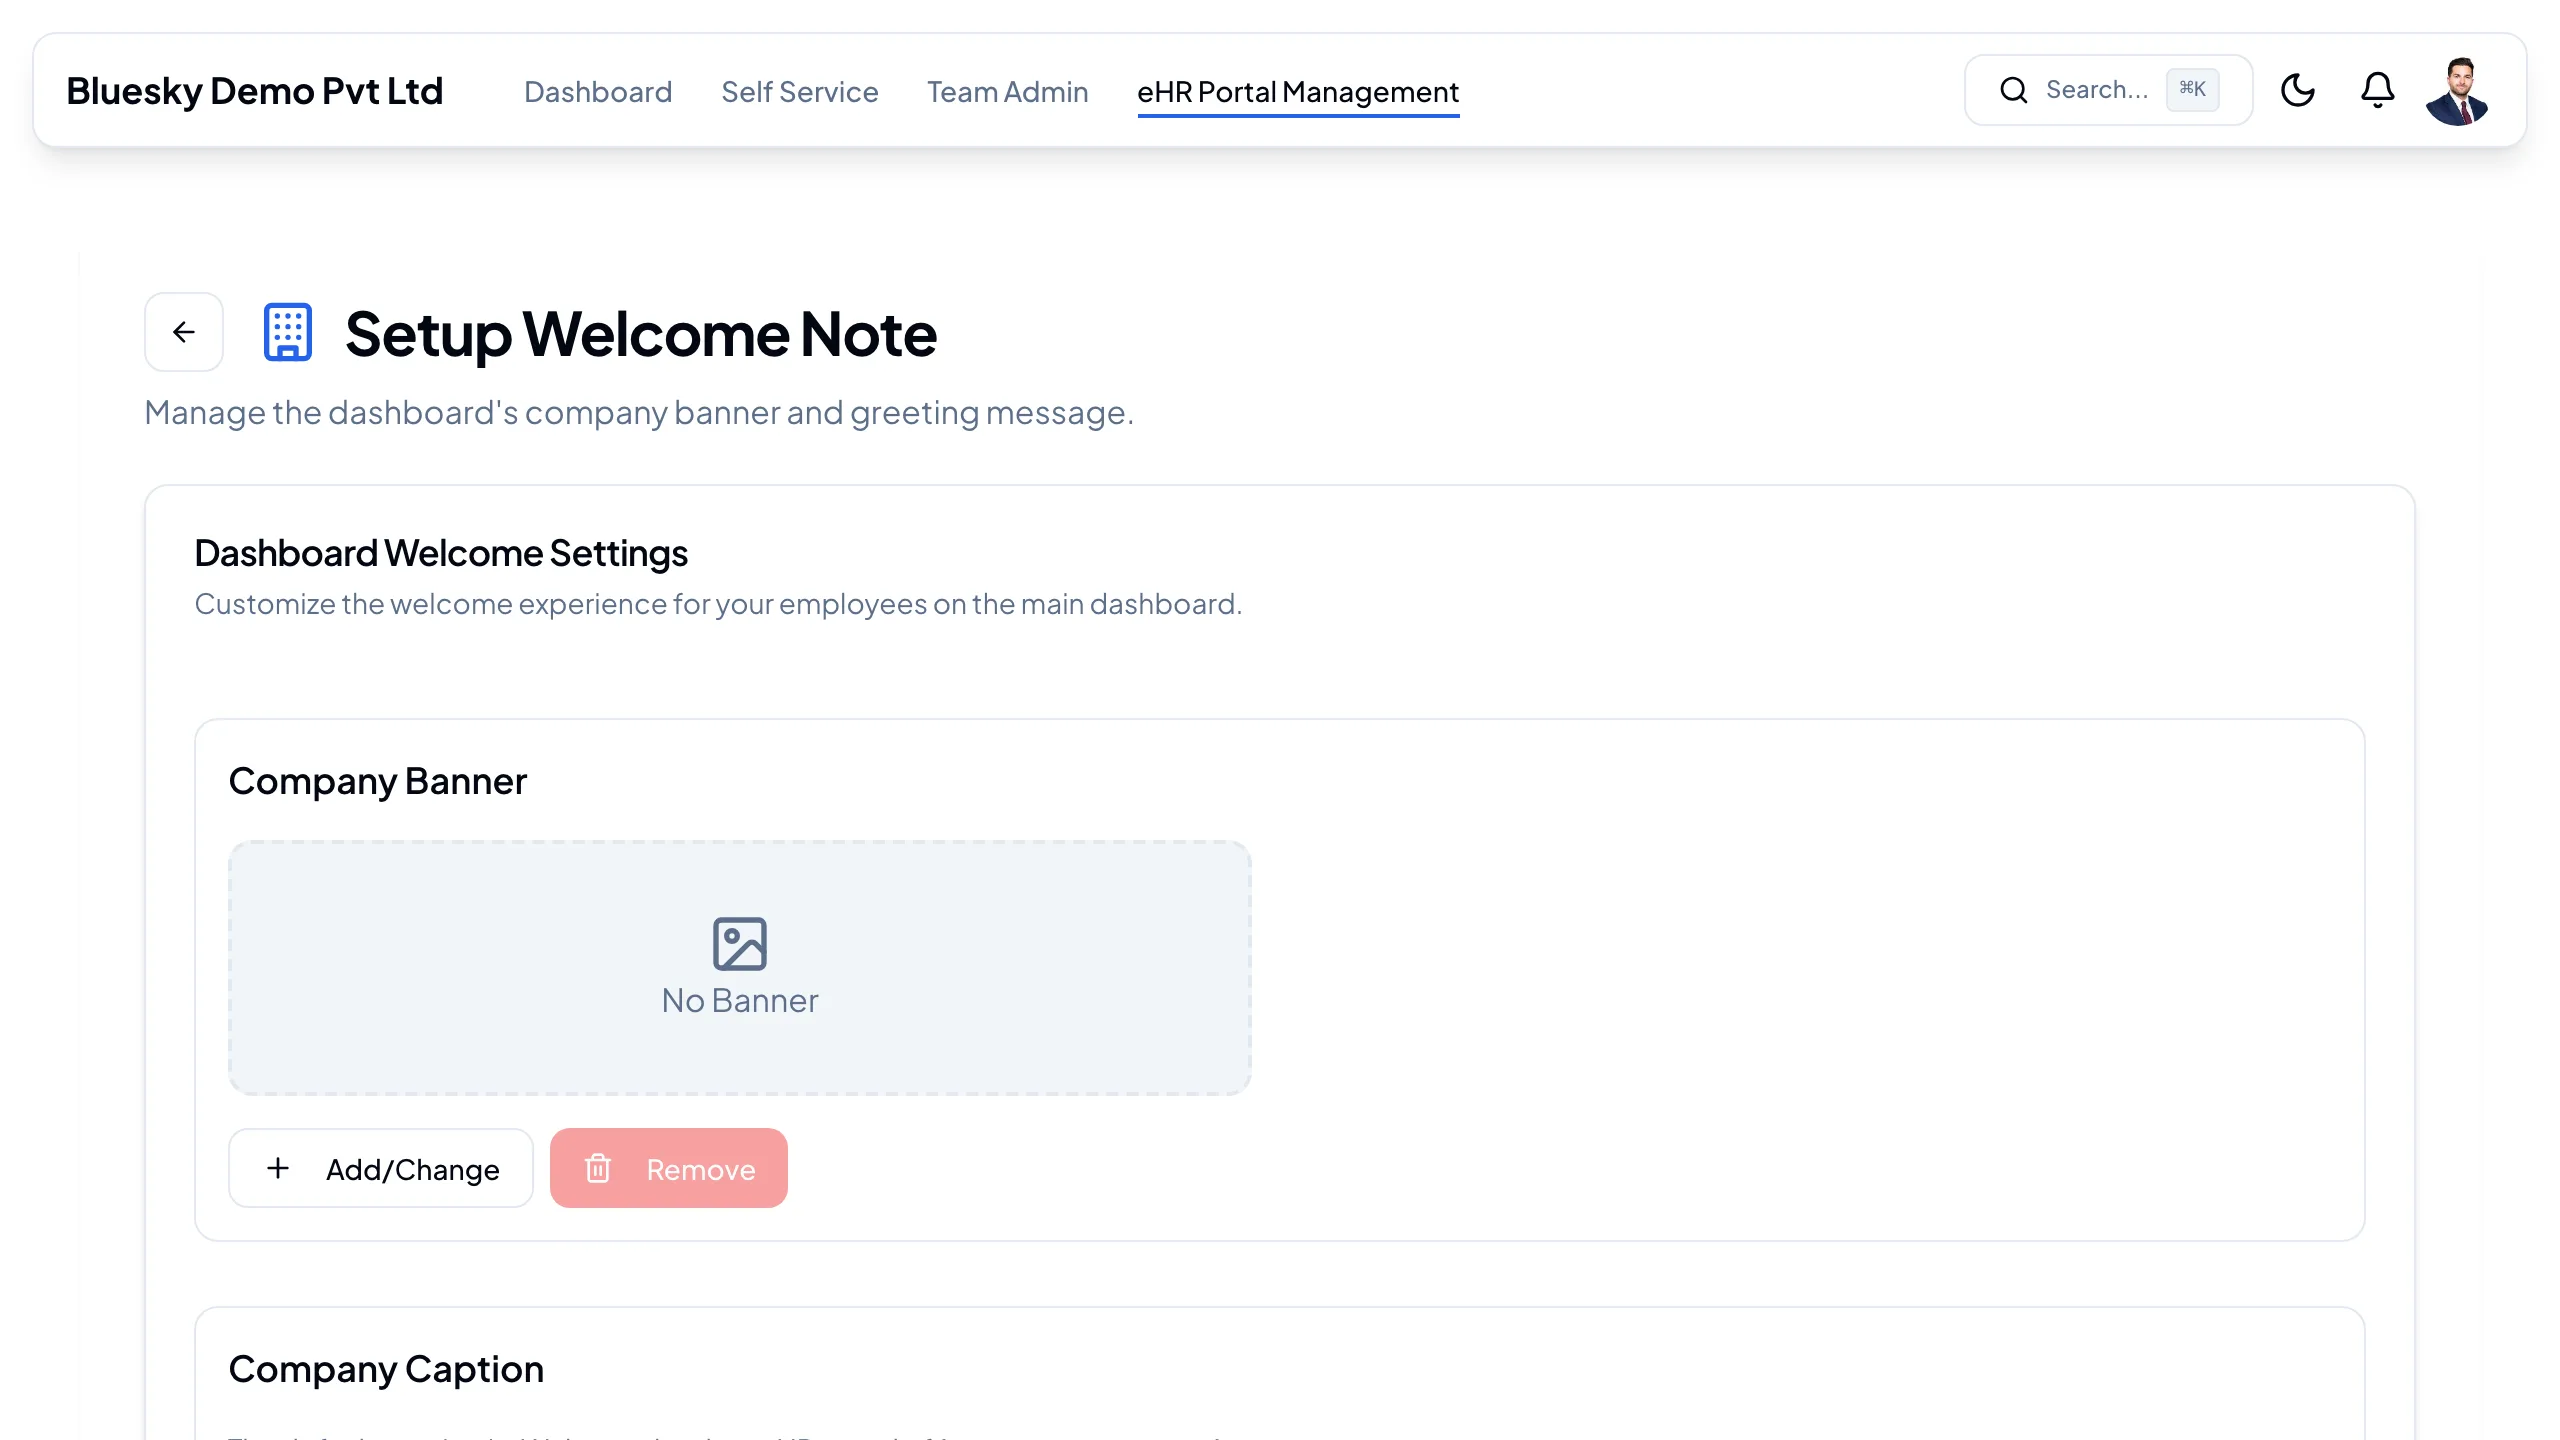Click the Remove banner button
Viewport: 2560px width, 1440px height.
coord(669,1168)
